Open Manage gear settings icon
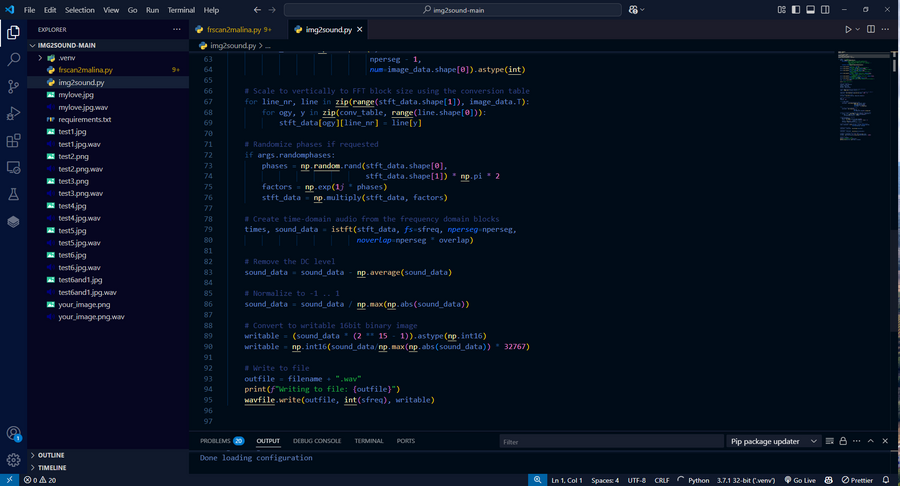The width and height of the screenshot is (900, 486). tap(14, 460)
